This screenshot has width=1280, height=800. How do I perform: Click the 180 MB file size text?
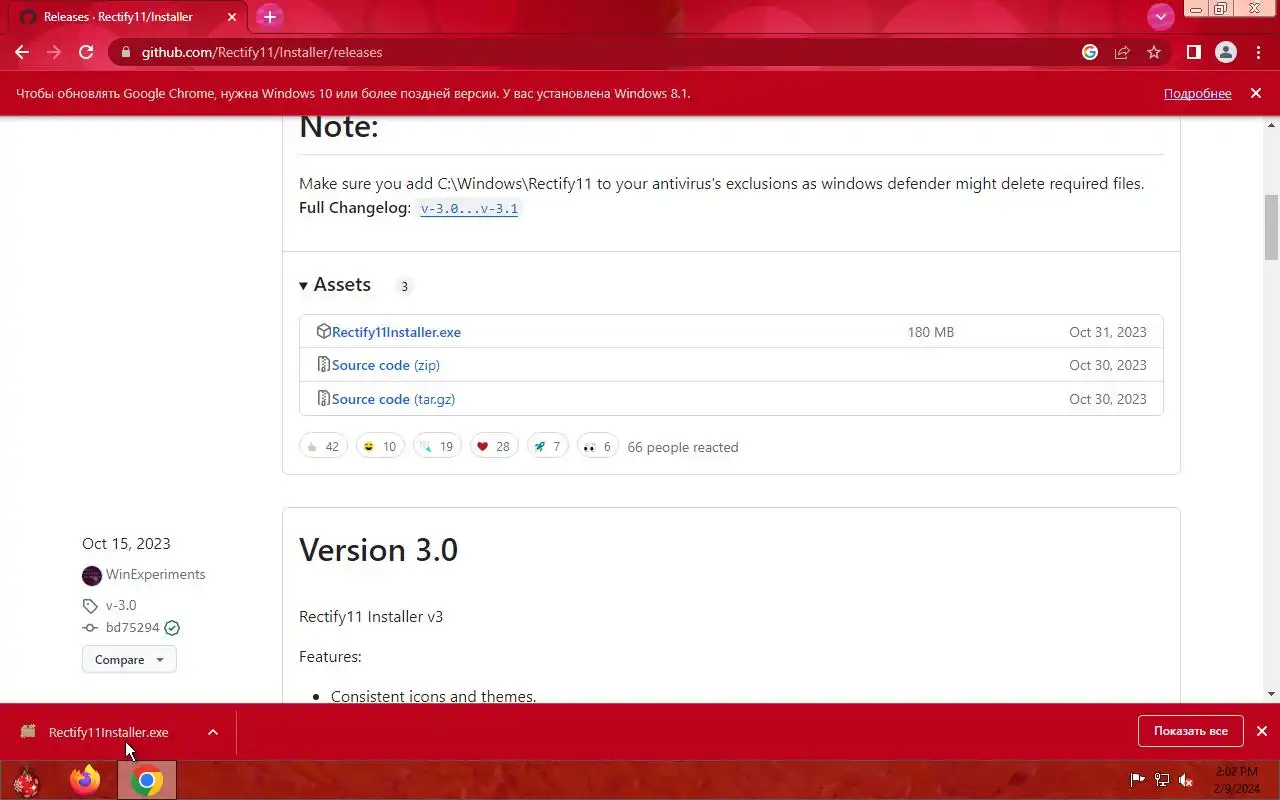(931, 332)
